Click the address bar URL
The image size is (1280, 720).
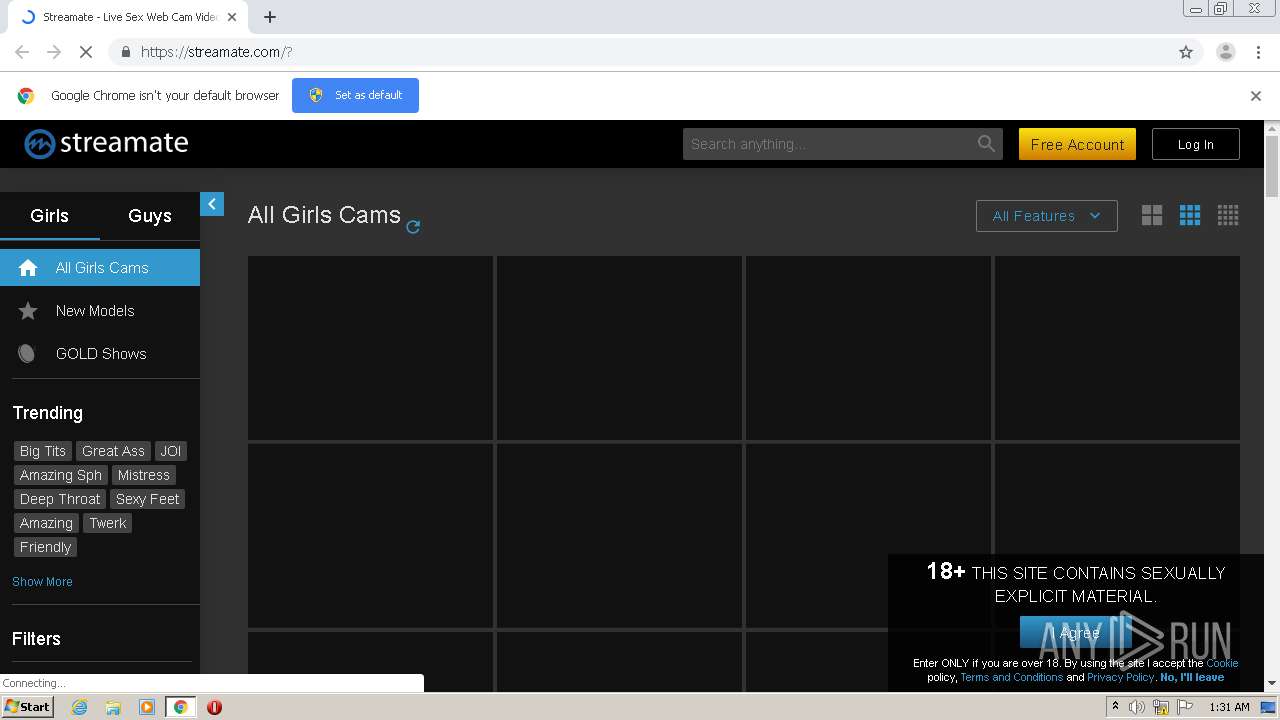coord(216,52)
